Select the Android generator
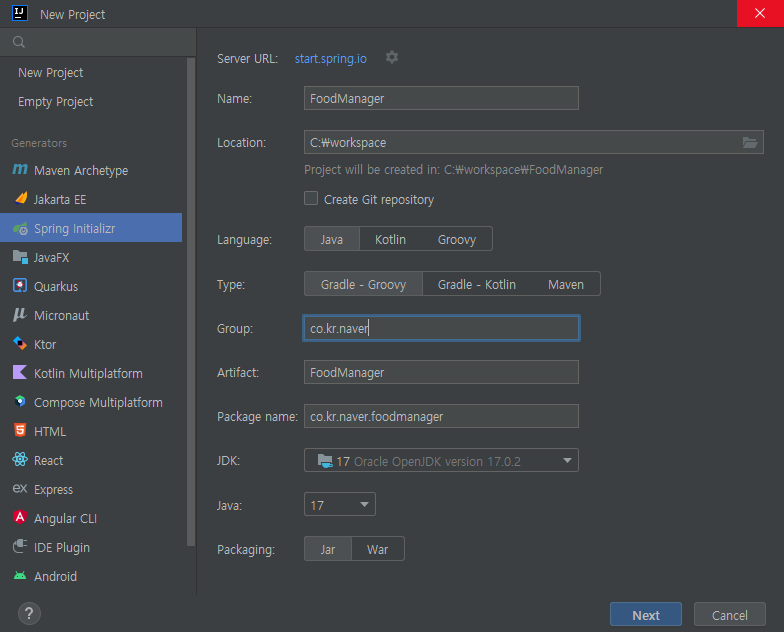 [x=91, y=576]
